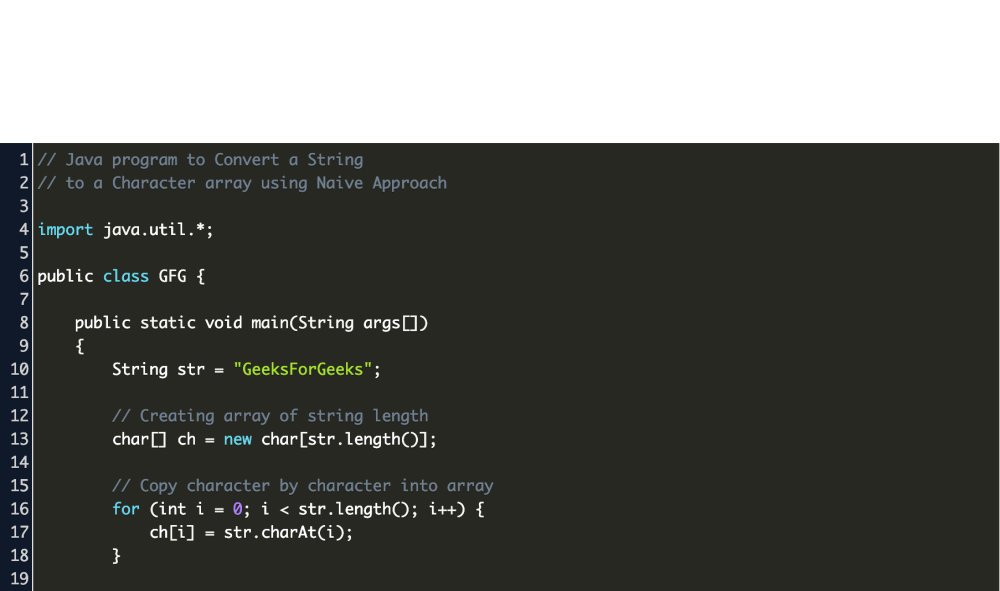Click the new keyword on line 13

(x=238, y=439)
